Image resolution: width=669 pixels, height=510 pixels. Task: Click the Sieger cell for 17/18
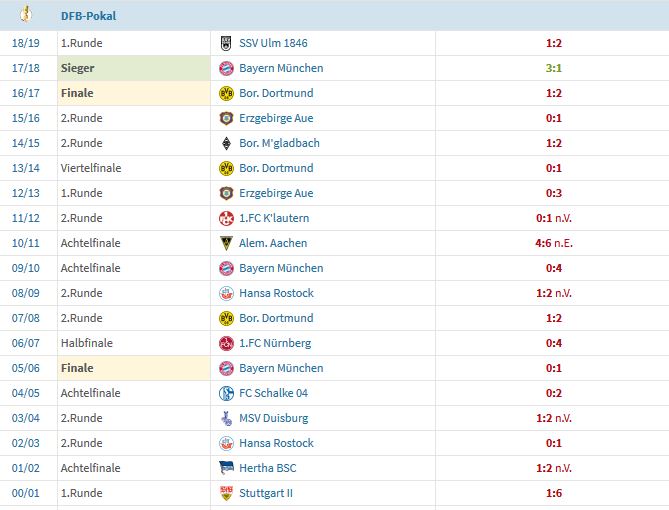click(134, 68)
